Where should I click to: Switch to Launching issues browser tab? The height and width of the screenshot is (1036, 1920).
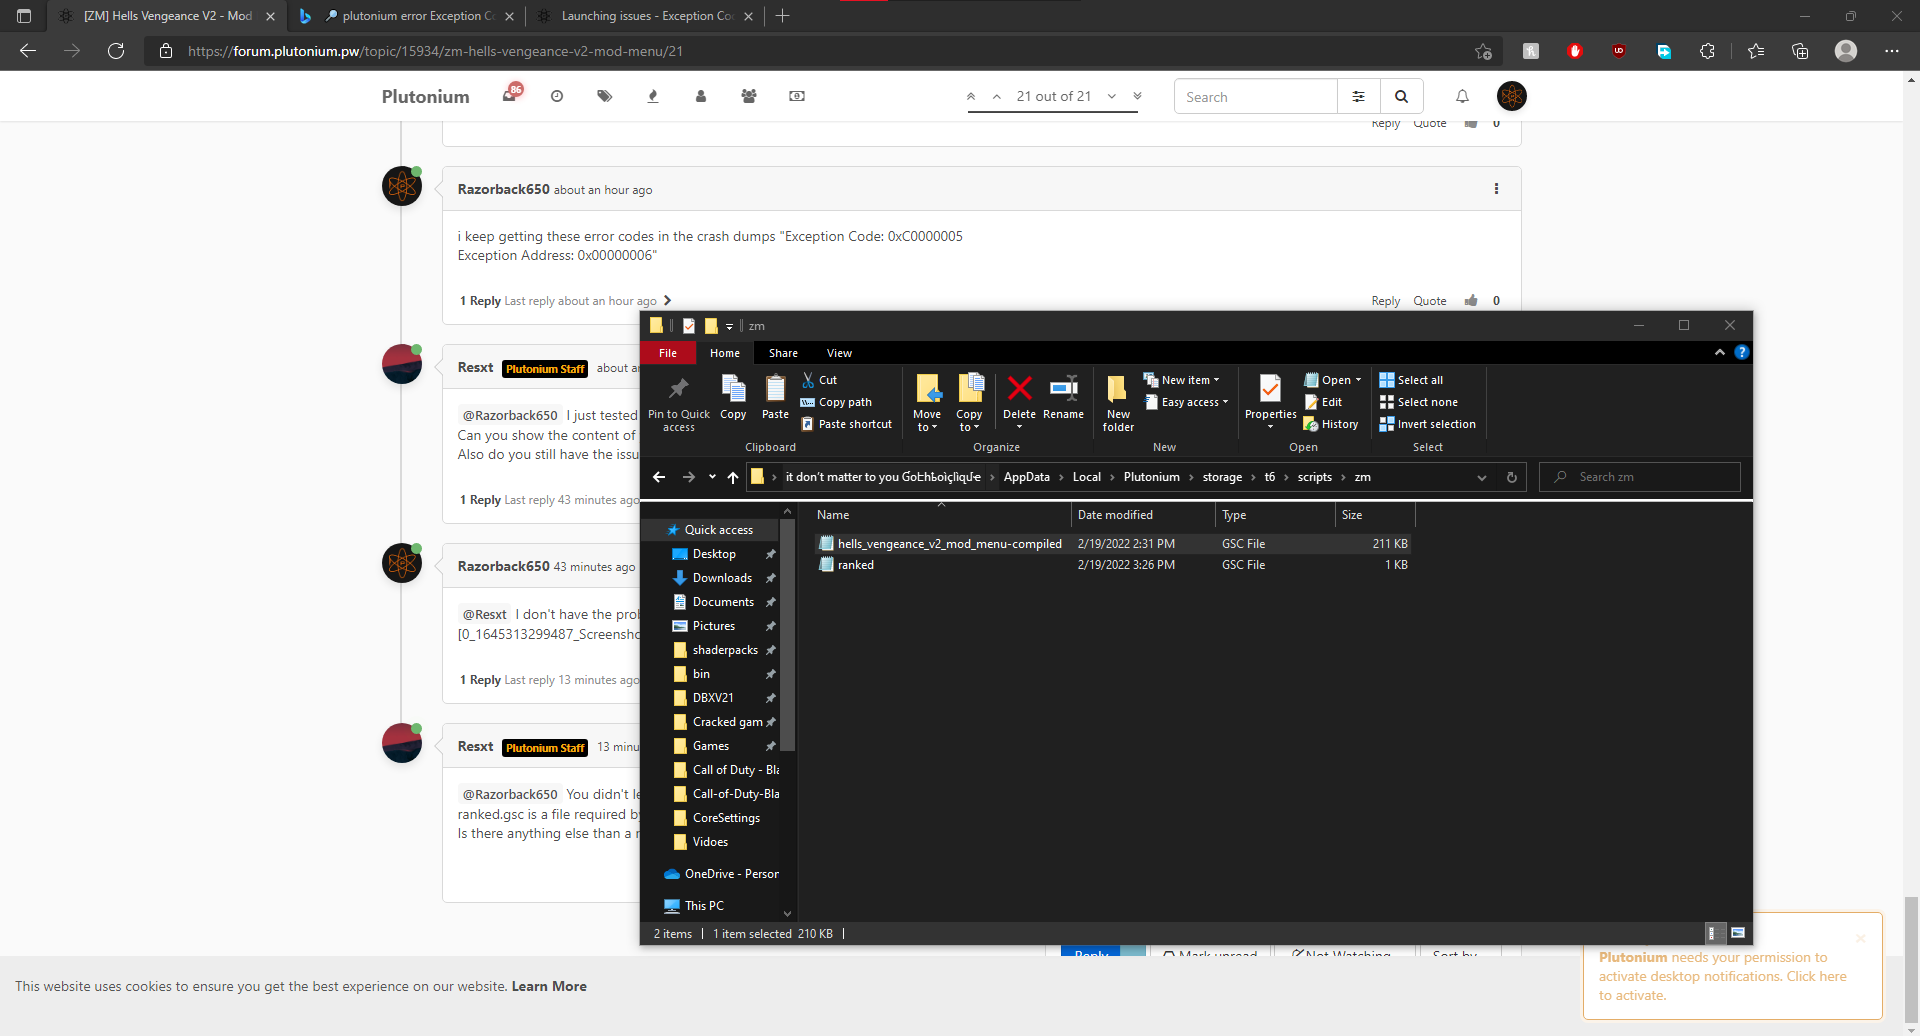646,16
